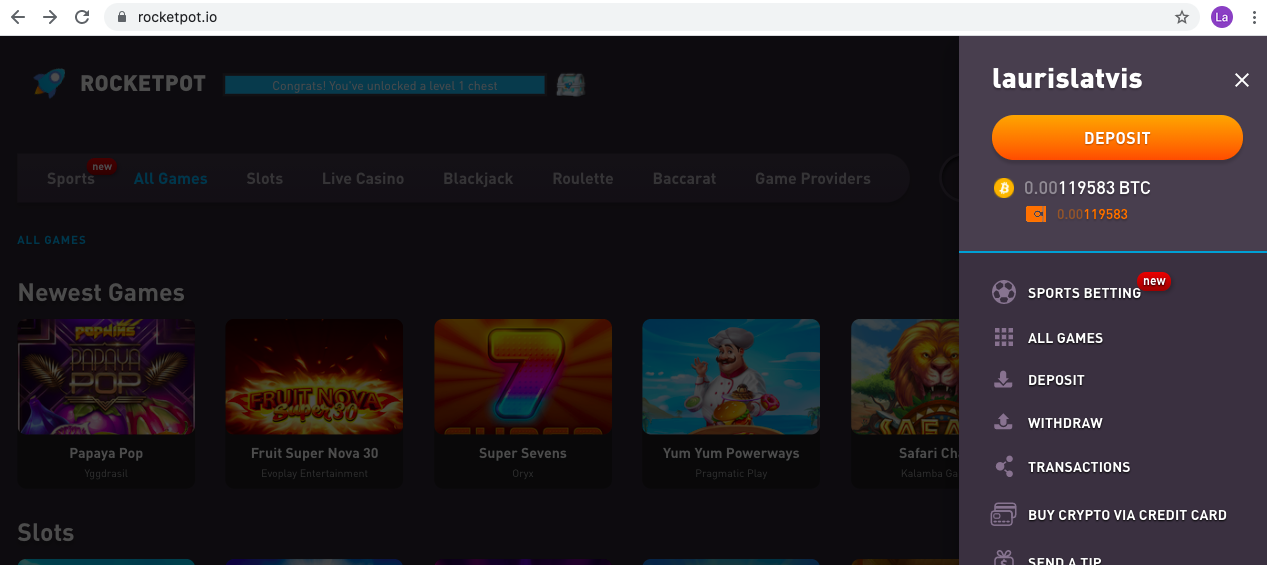Open BUY CRYPTO VIA CREDIT CARD
Viewport: 1267px width, 565px height.
point(1127,515)
